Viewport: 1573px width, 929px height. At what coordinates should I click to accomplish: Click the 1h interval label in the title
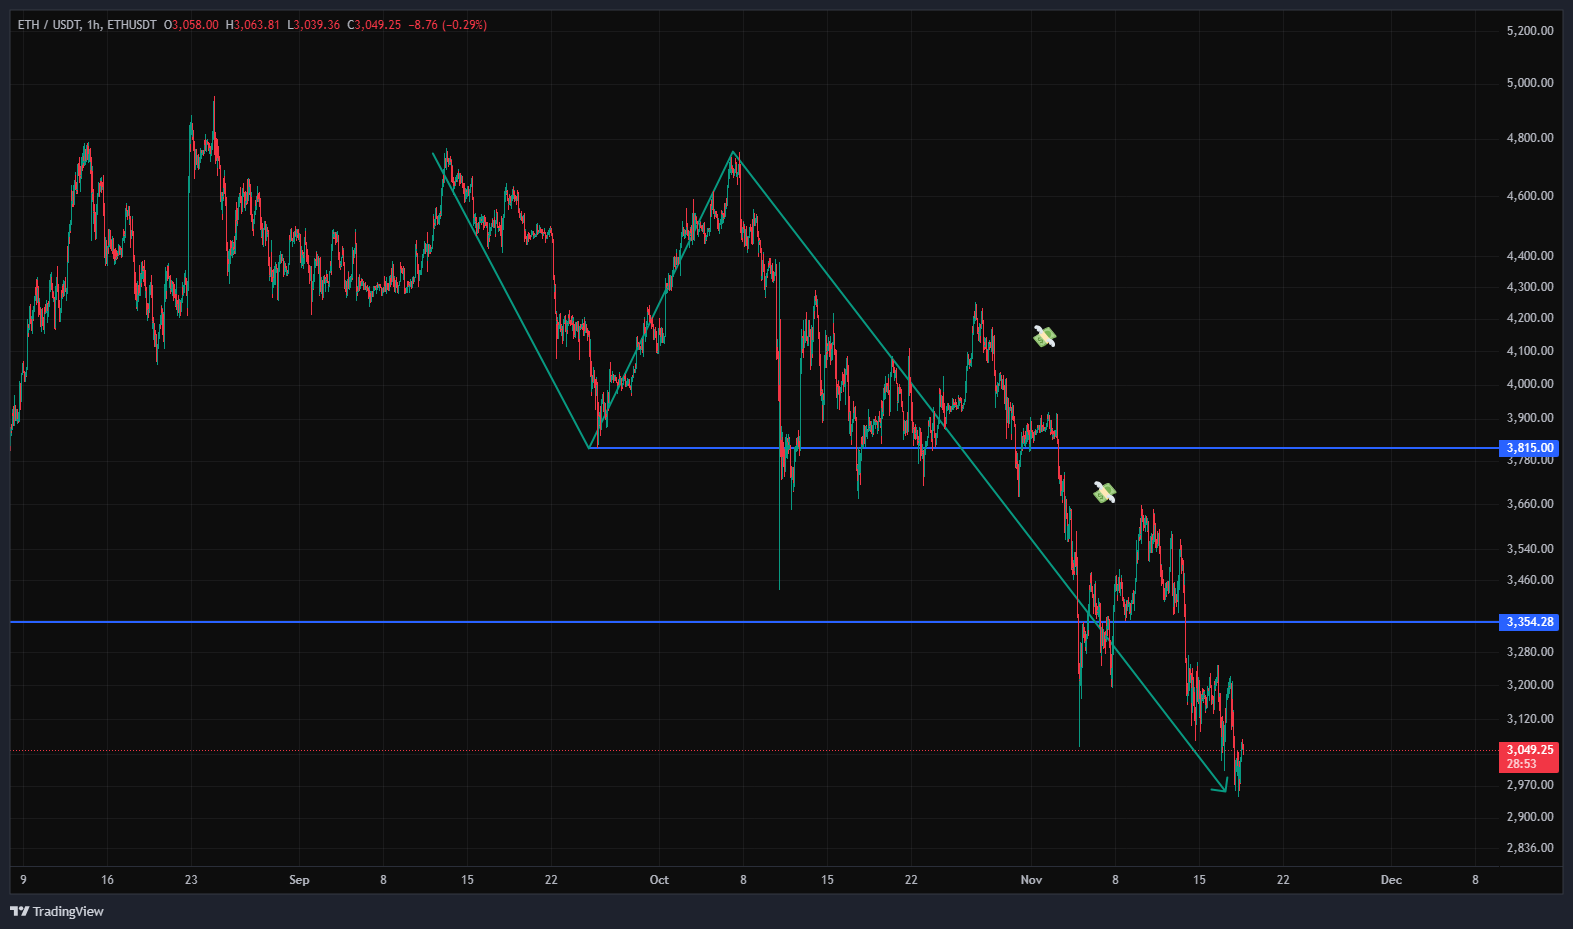click(x=94, y=25)
